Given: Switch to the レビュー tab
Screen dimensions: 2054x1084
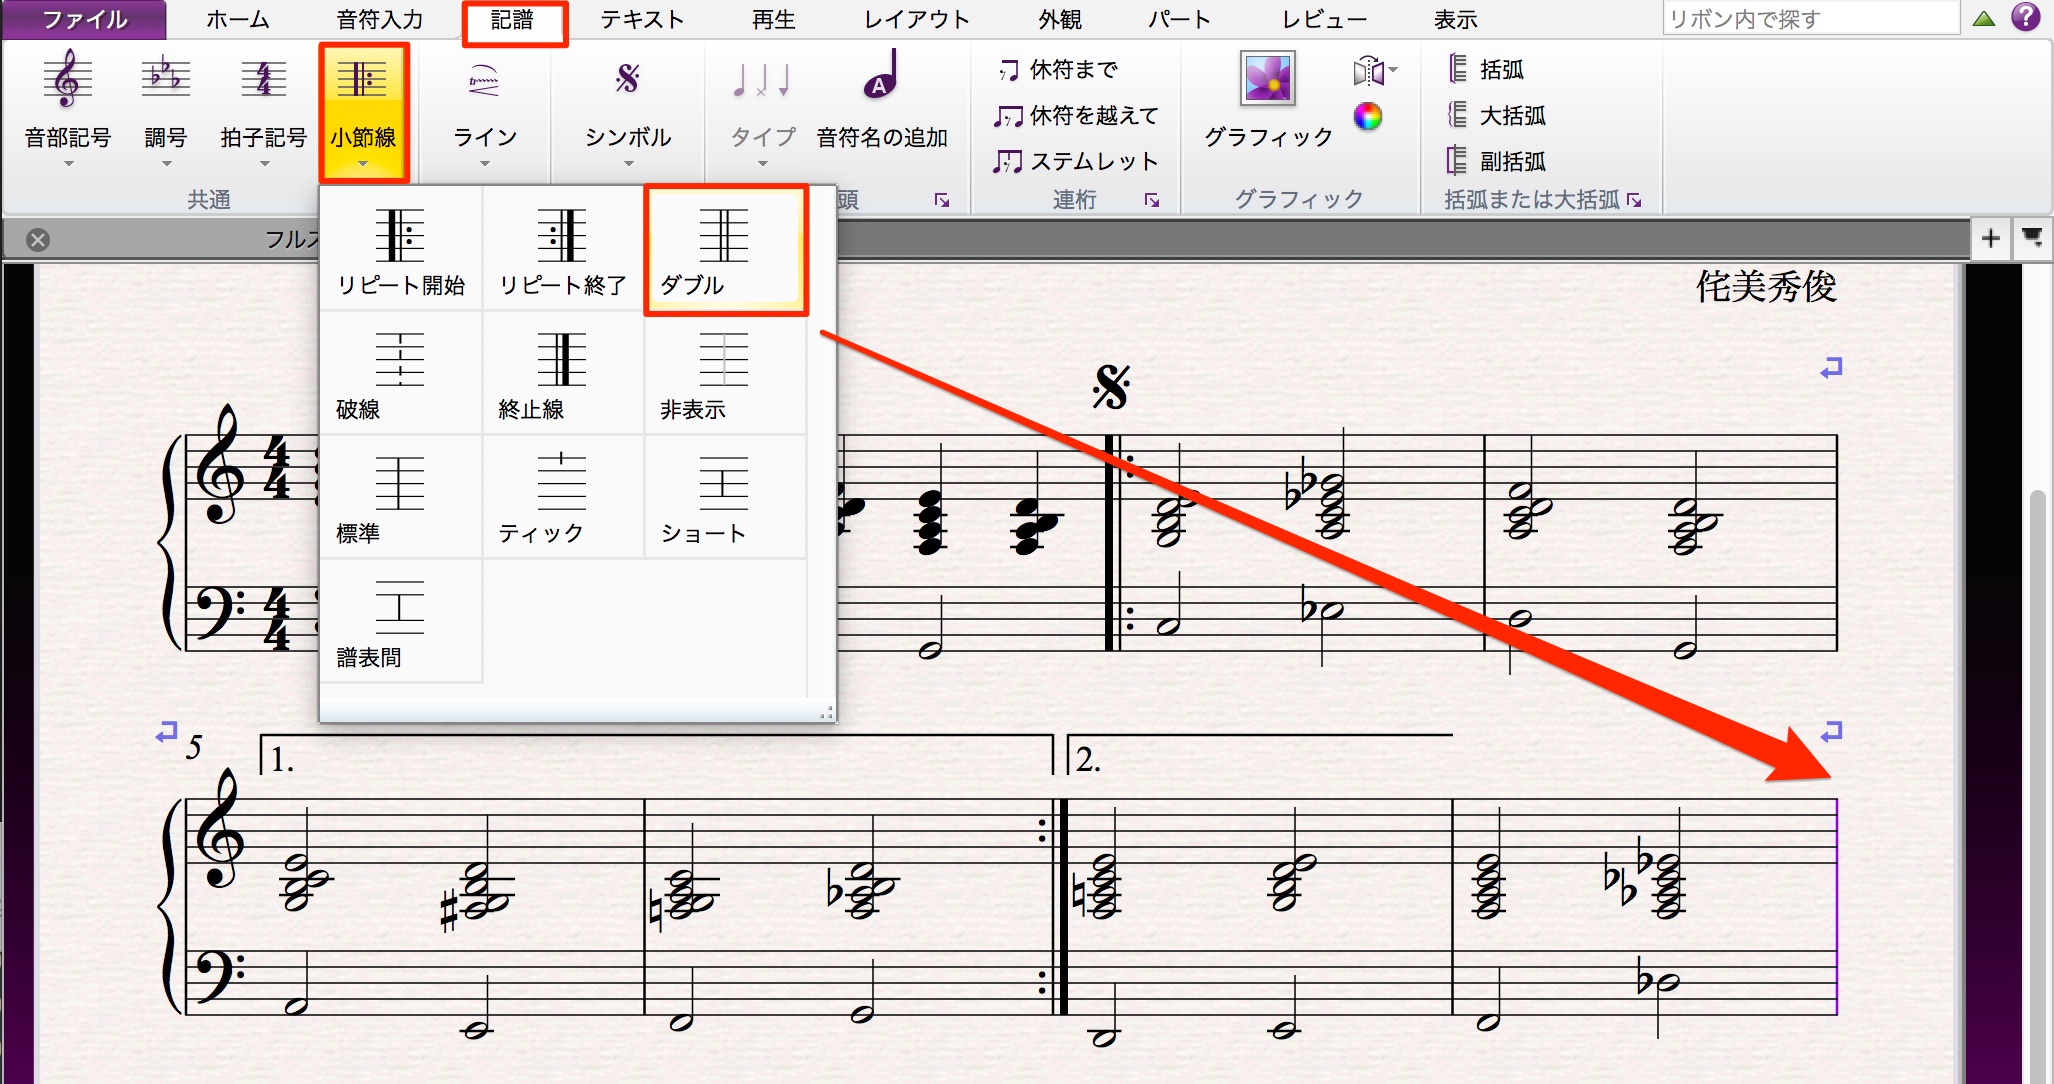Looking at the screenshot, I should click(1324, 19).
